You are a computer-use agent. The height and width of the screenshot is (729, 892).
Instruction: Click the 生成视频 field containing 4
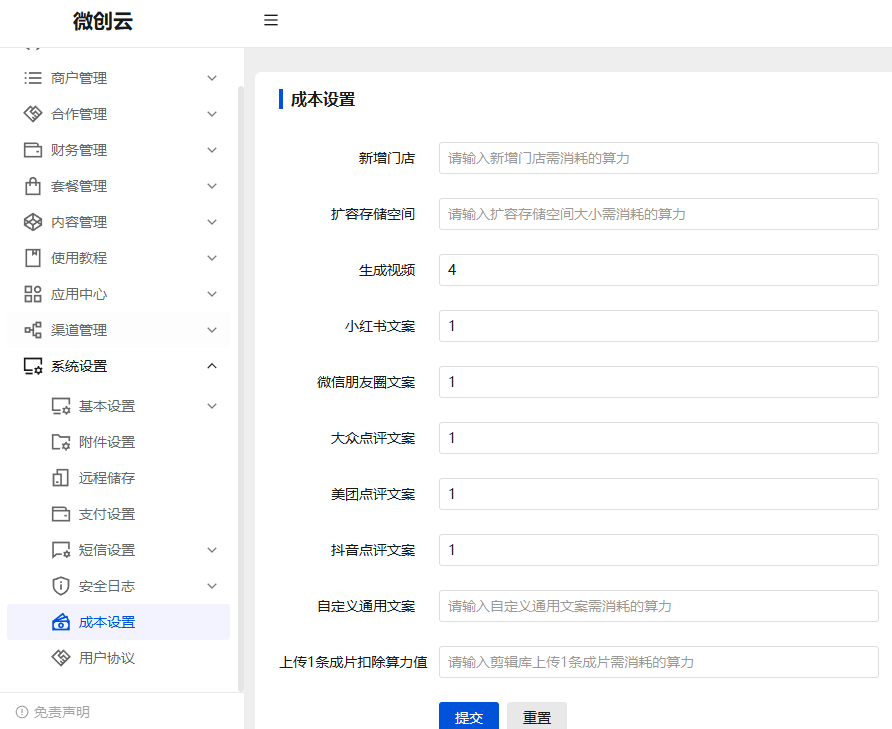click(659, 270)
